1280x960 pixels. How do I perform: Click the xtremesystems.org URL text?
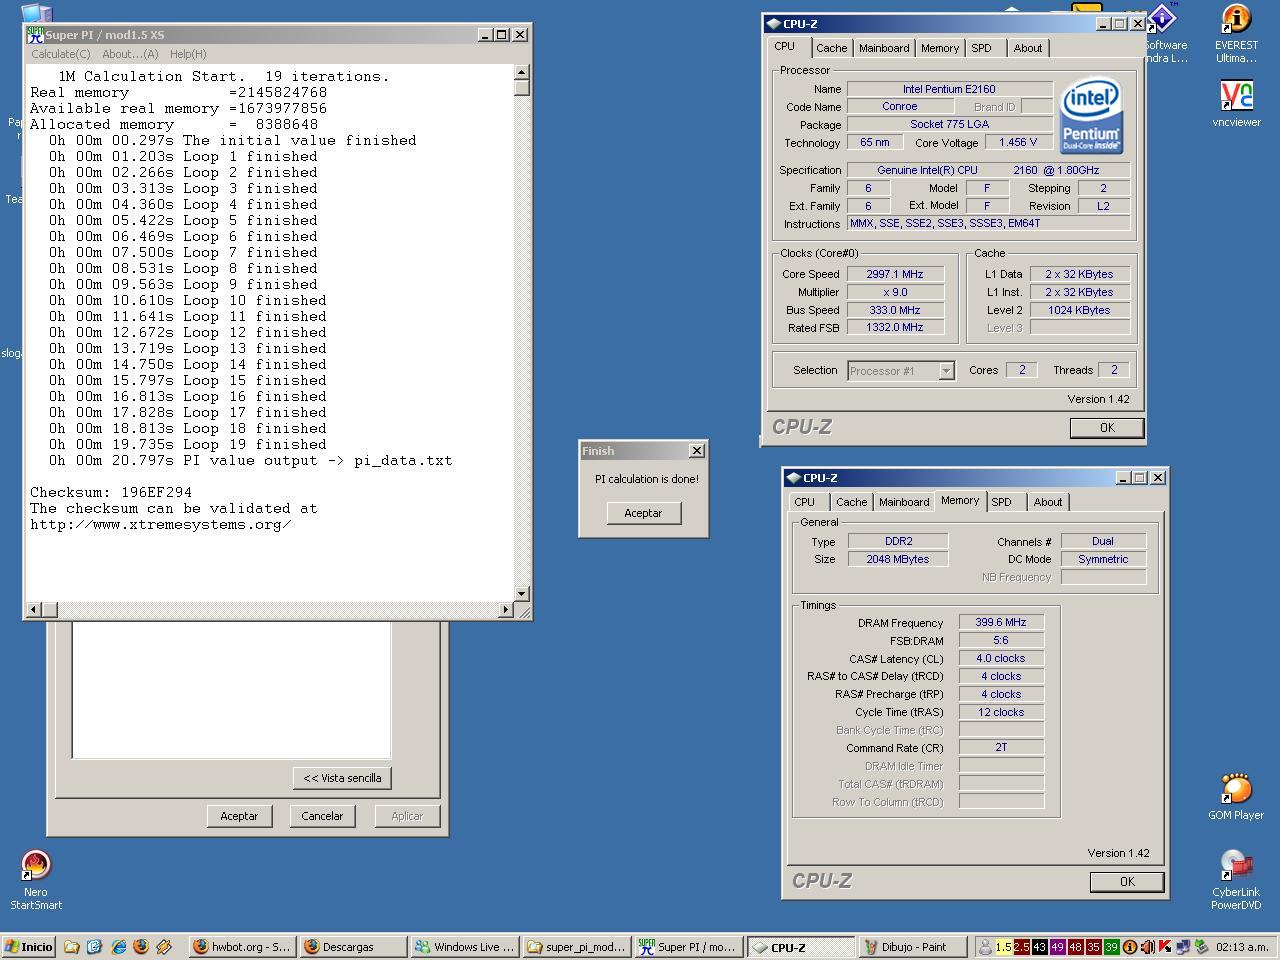(160, 524)
